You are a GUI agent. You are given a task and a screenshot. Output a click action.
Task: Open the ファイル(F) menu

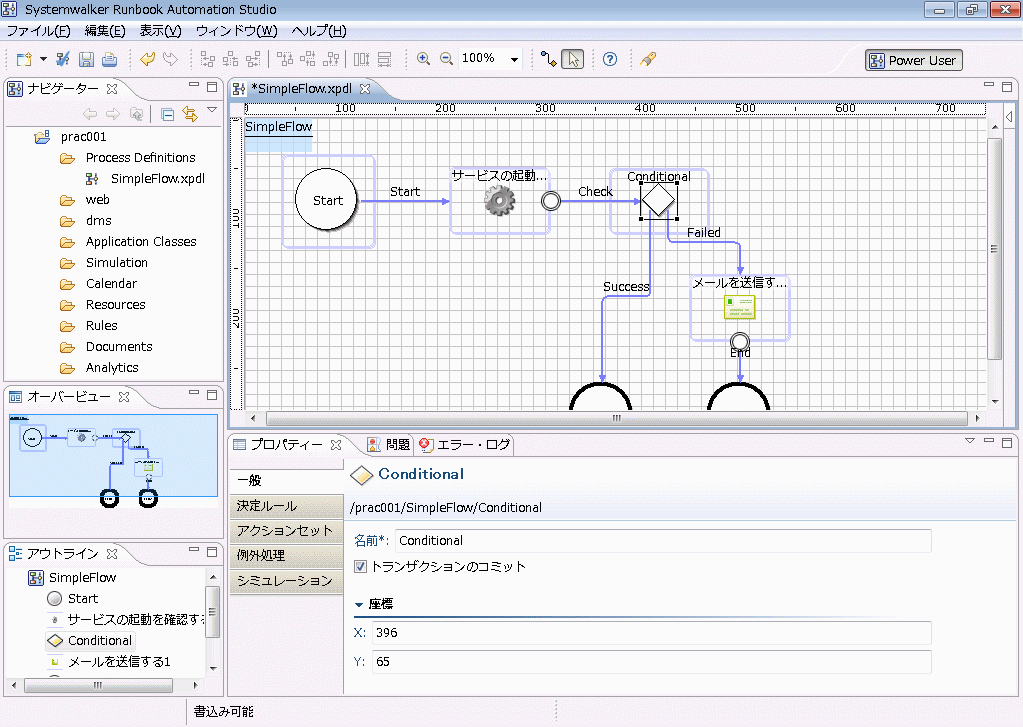[38, 31]
